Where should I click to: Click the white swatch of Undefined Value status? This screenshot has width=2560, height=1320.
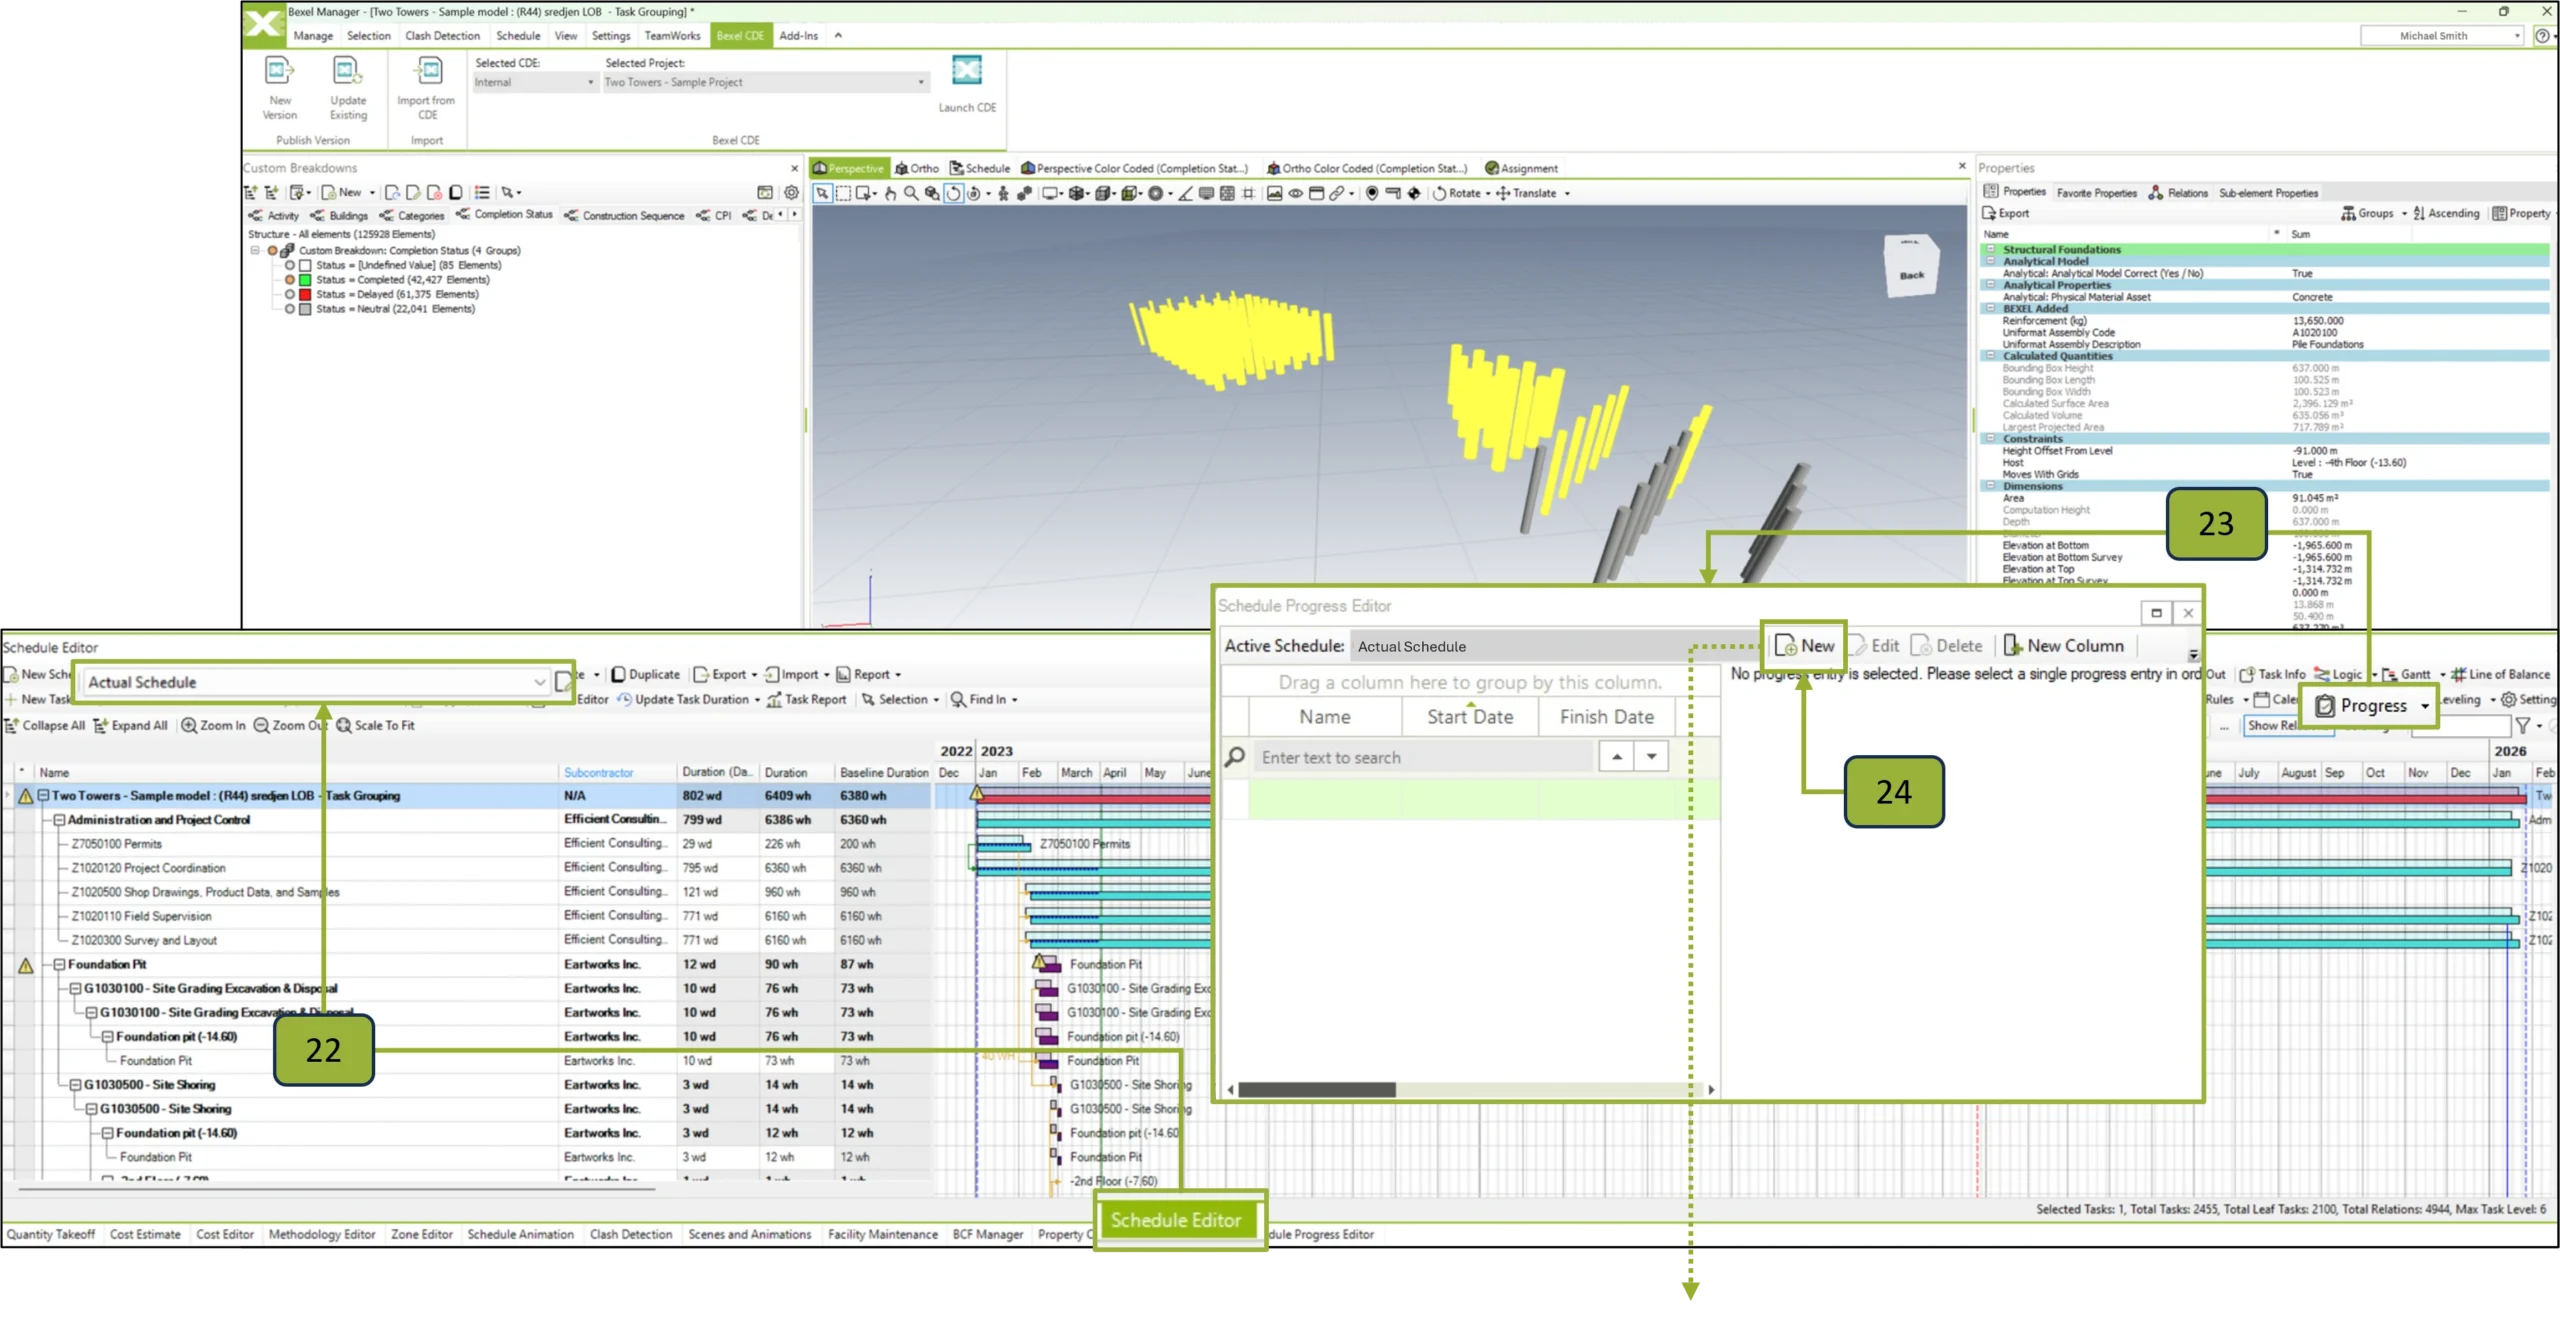[305, 265]
